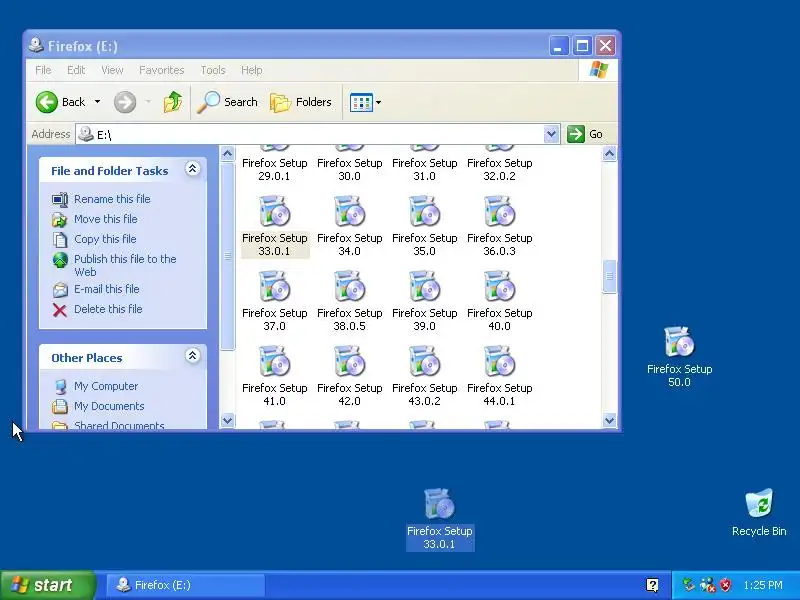The width and height of the screenshot is (800, 600).
Task: Open the Tools menu
Action: (213, 70)
